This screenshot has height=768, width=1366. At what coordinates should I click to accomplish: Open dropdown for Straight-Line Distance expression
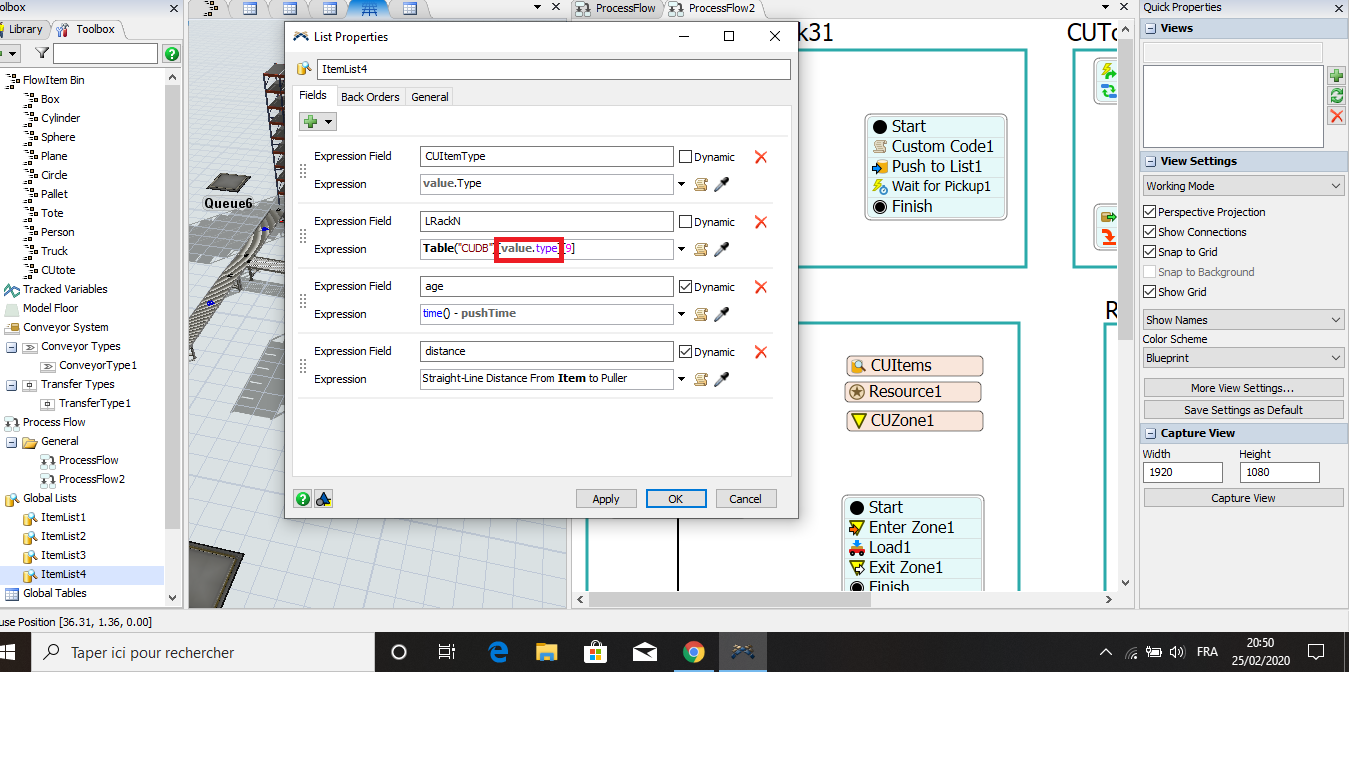coord(682,379)
